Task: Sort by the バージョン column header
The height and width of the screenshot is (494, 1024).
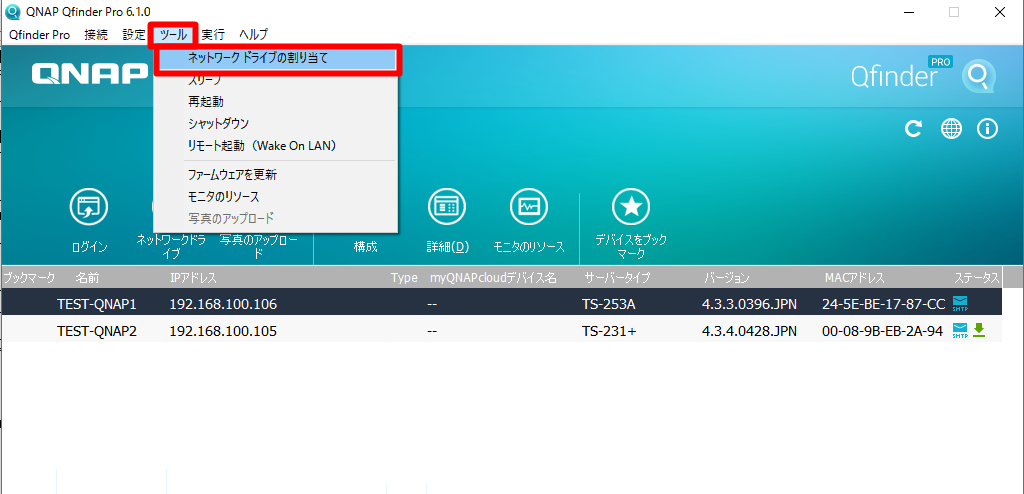Action: 727,278
